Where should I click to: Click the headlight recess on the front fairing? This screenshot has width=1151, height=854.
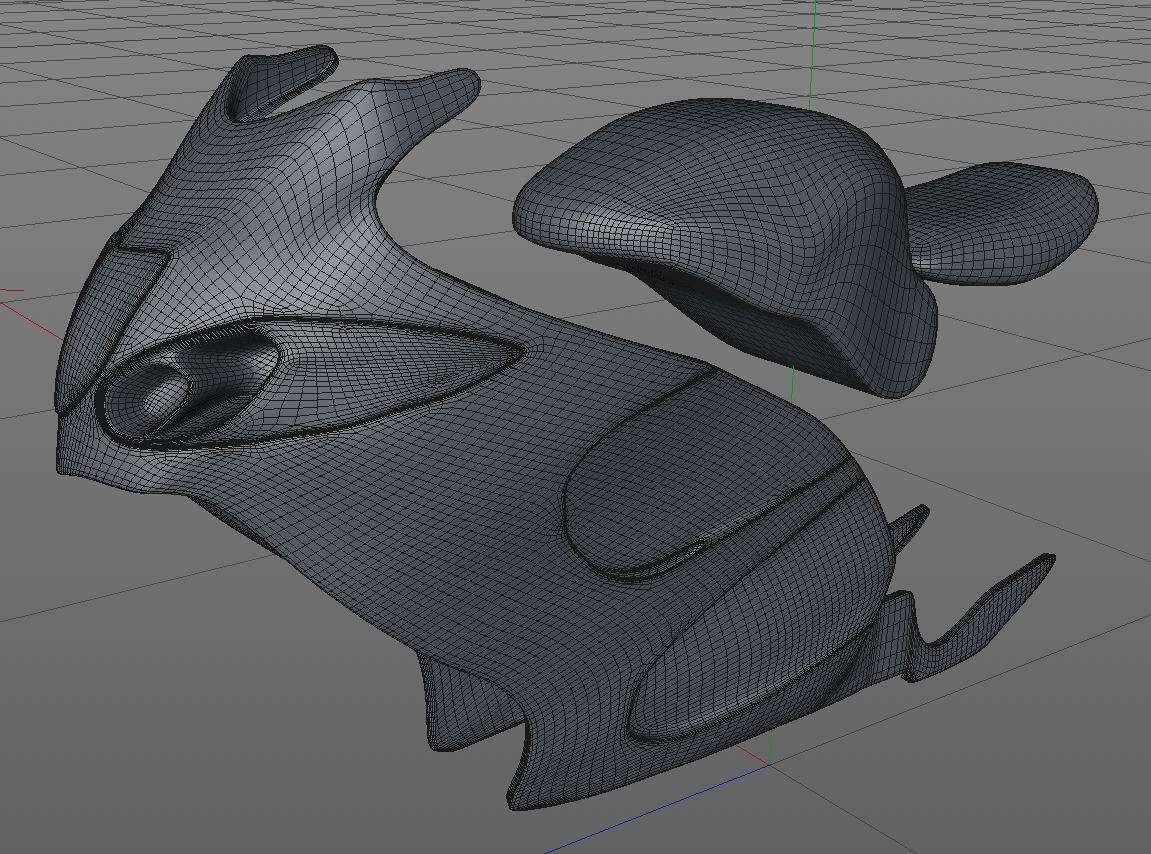click(x=189, y=387)
